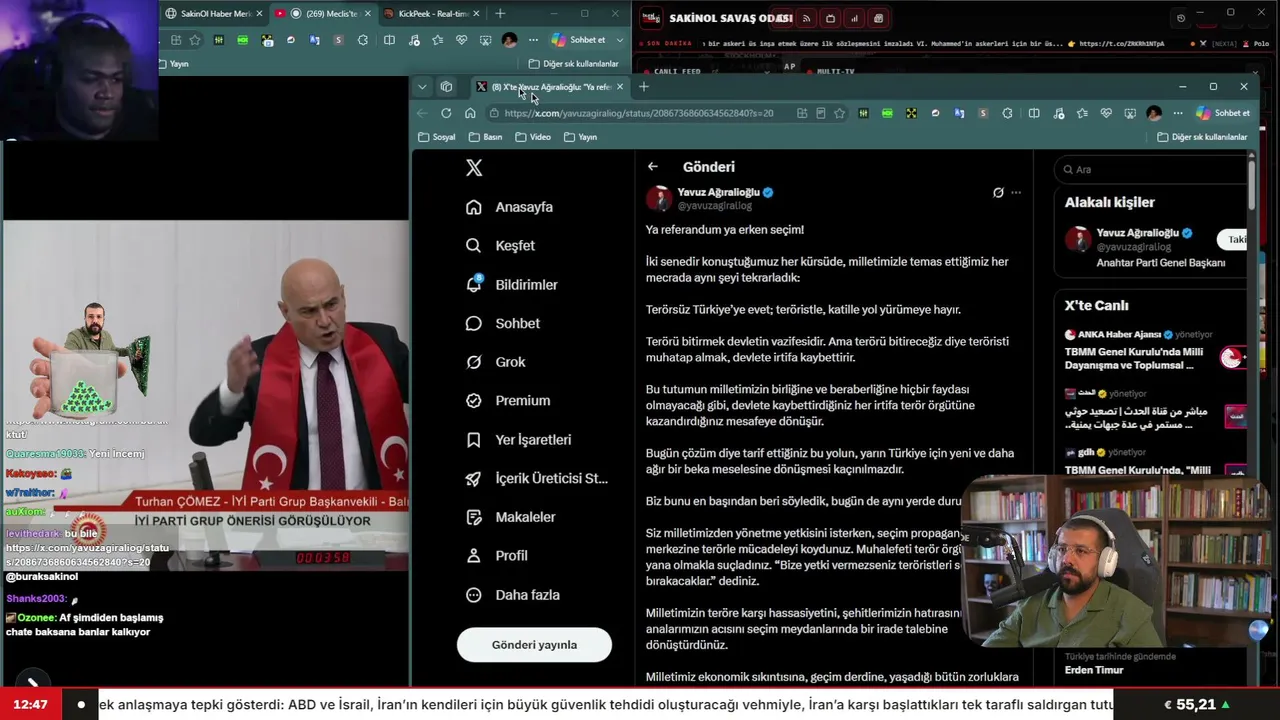
Task: Switch to SakinOl Haber Merkezi tab
Action: [x=214, y=13]
